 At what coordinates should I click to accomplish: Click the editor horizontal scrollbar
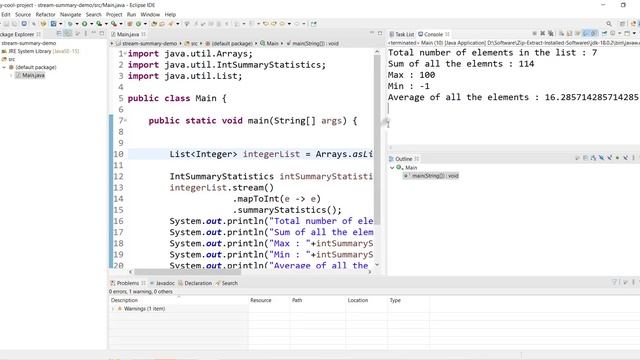tap(188, 271)
